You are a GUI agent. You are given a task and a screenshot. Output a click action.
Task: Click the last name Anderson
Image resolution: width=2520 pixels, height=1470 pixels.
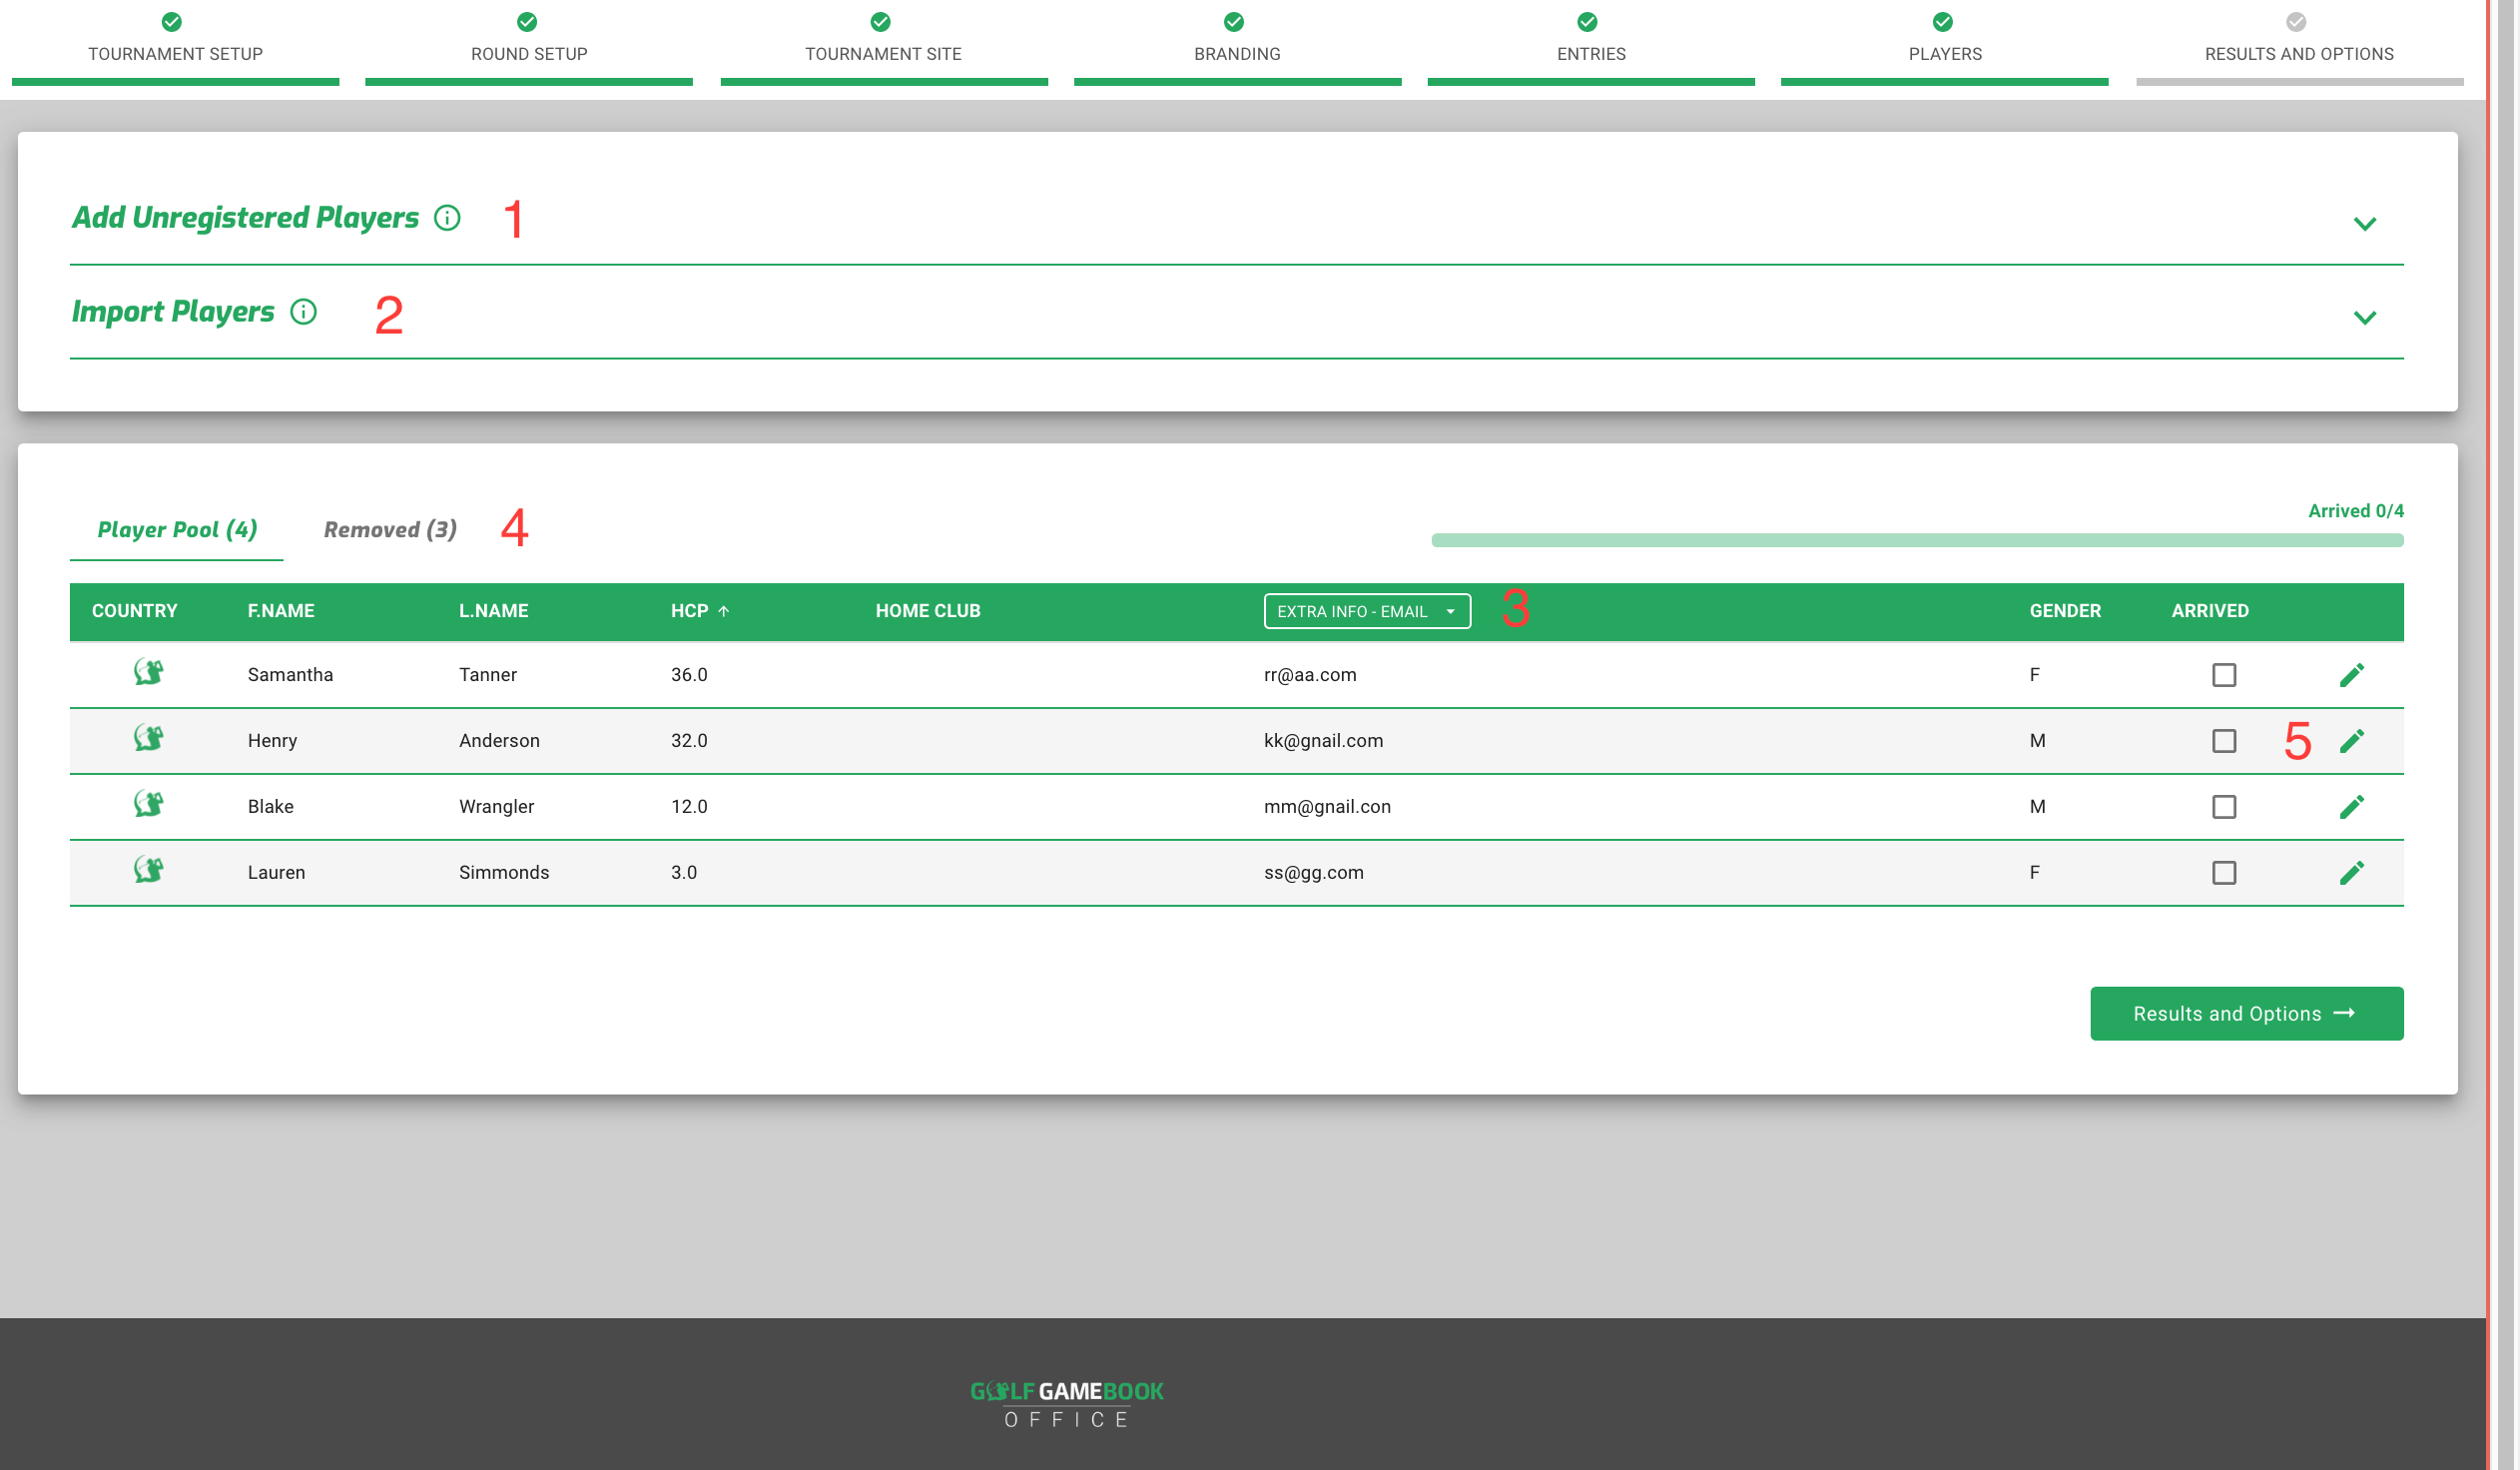(x=500, y=742)
